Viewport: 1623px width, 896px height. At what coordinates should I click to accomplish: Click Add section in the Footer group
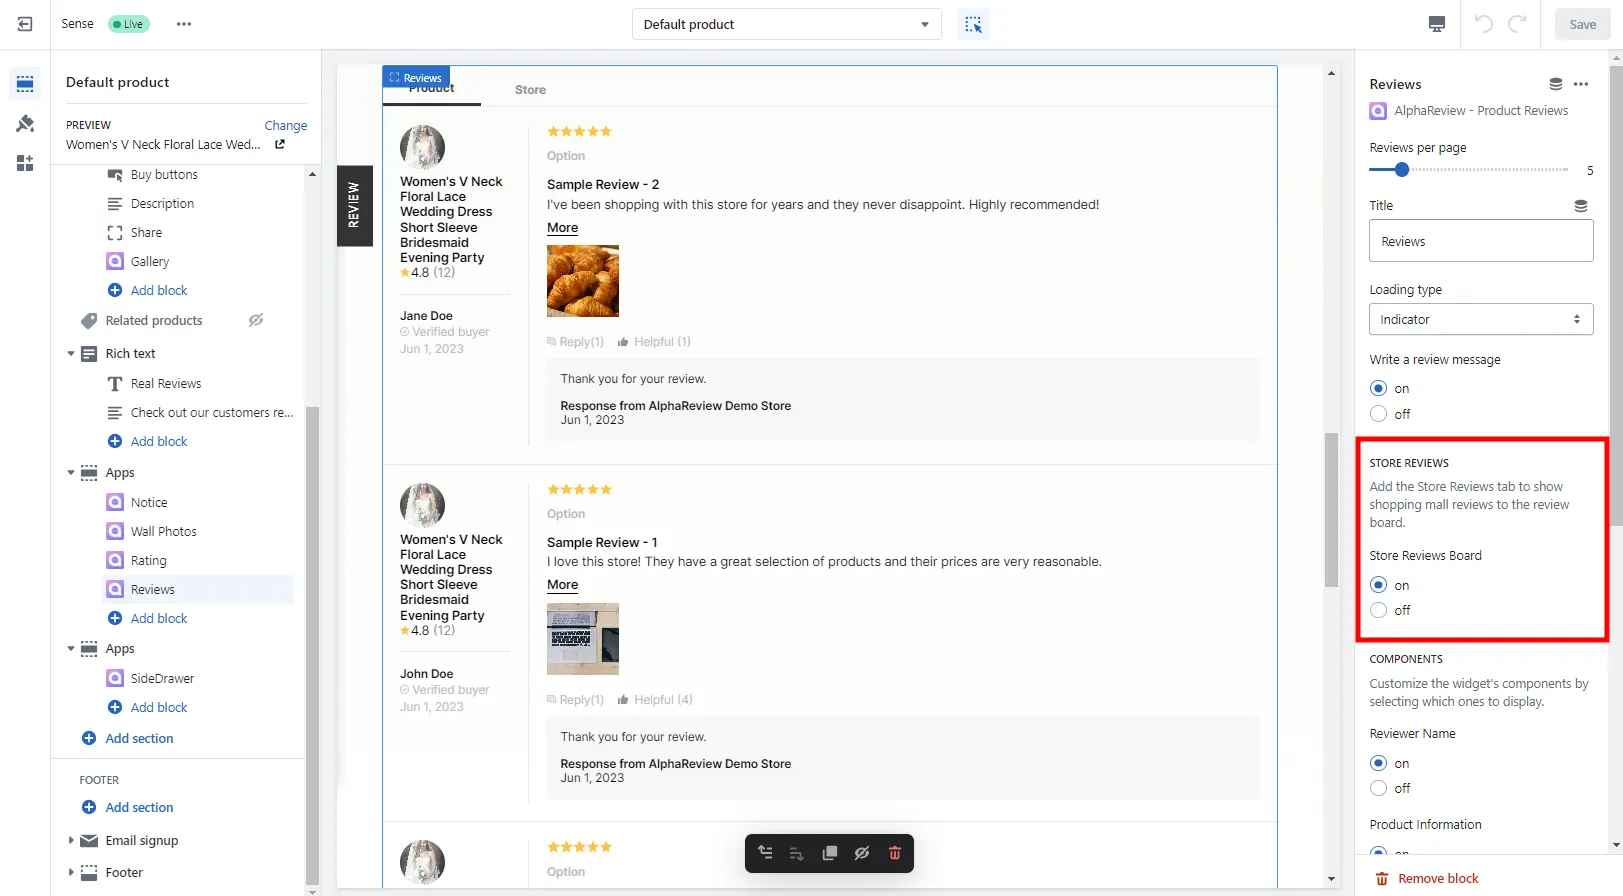point(127,808)
